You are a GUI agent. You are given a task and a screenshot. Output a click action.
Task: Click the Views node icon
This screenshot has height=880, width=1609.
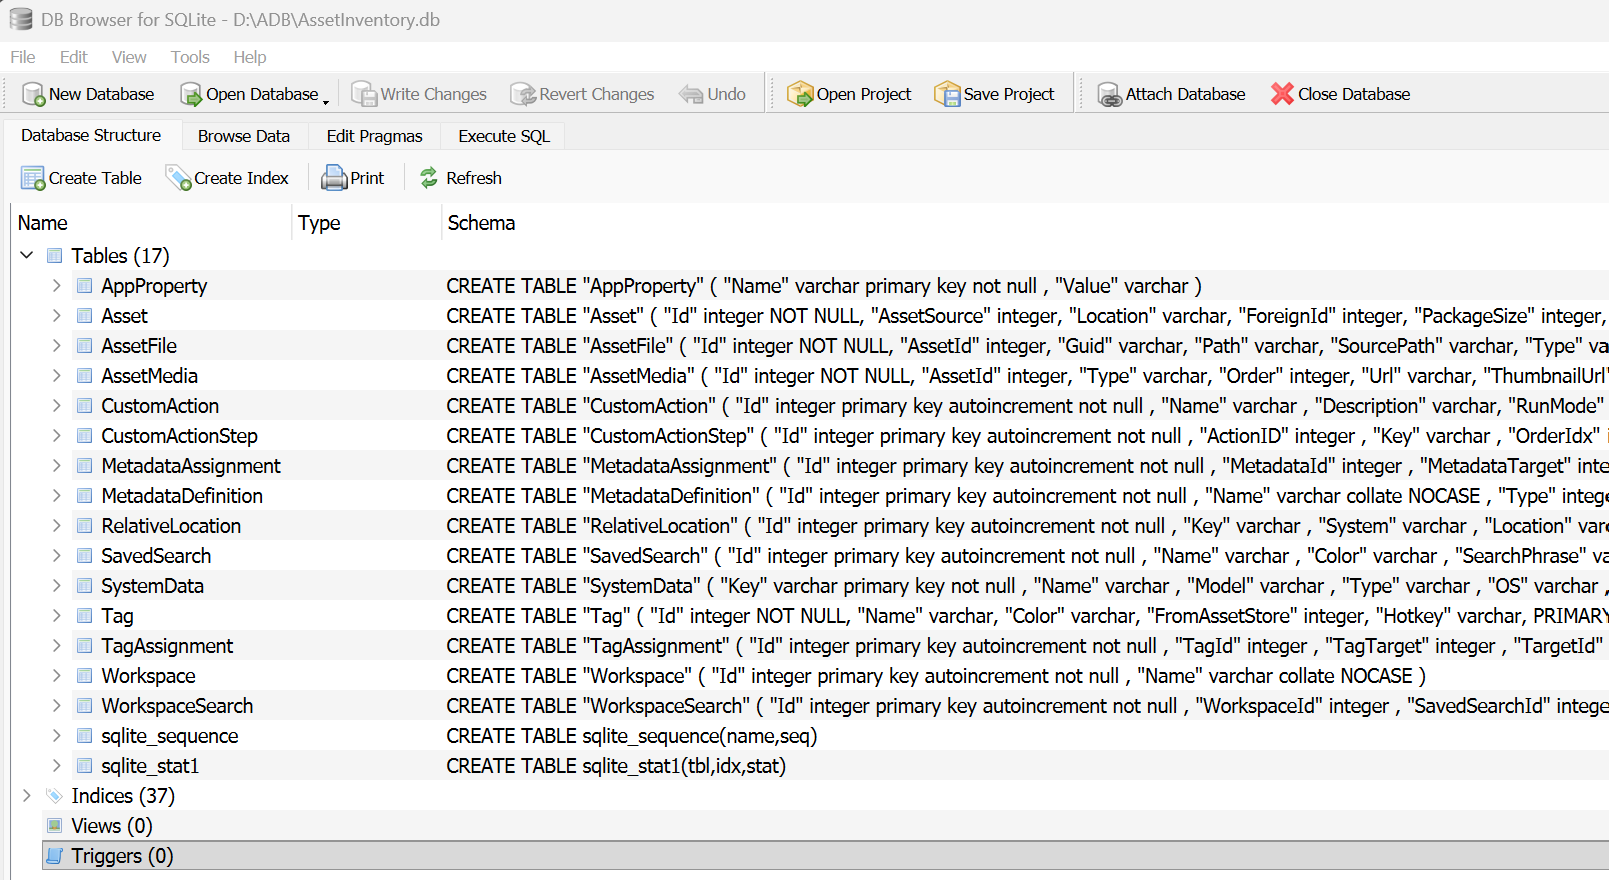pyautogui.click(x=55, y=826)
